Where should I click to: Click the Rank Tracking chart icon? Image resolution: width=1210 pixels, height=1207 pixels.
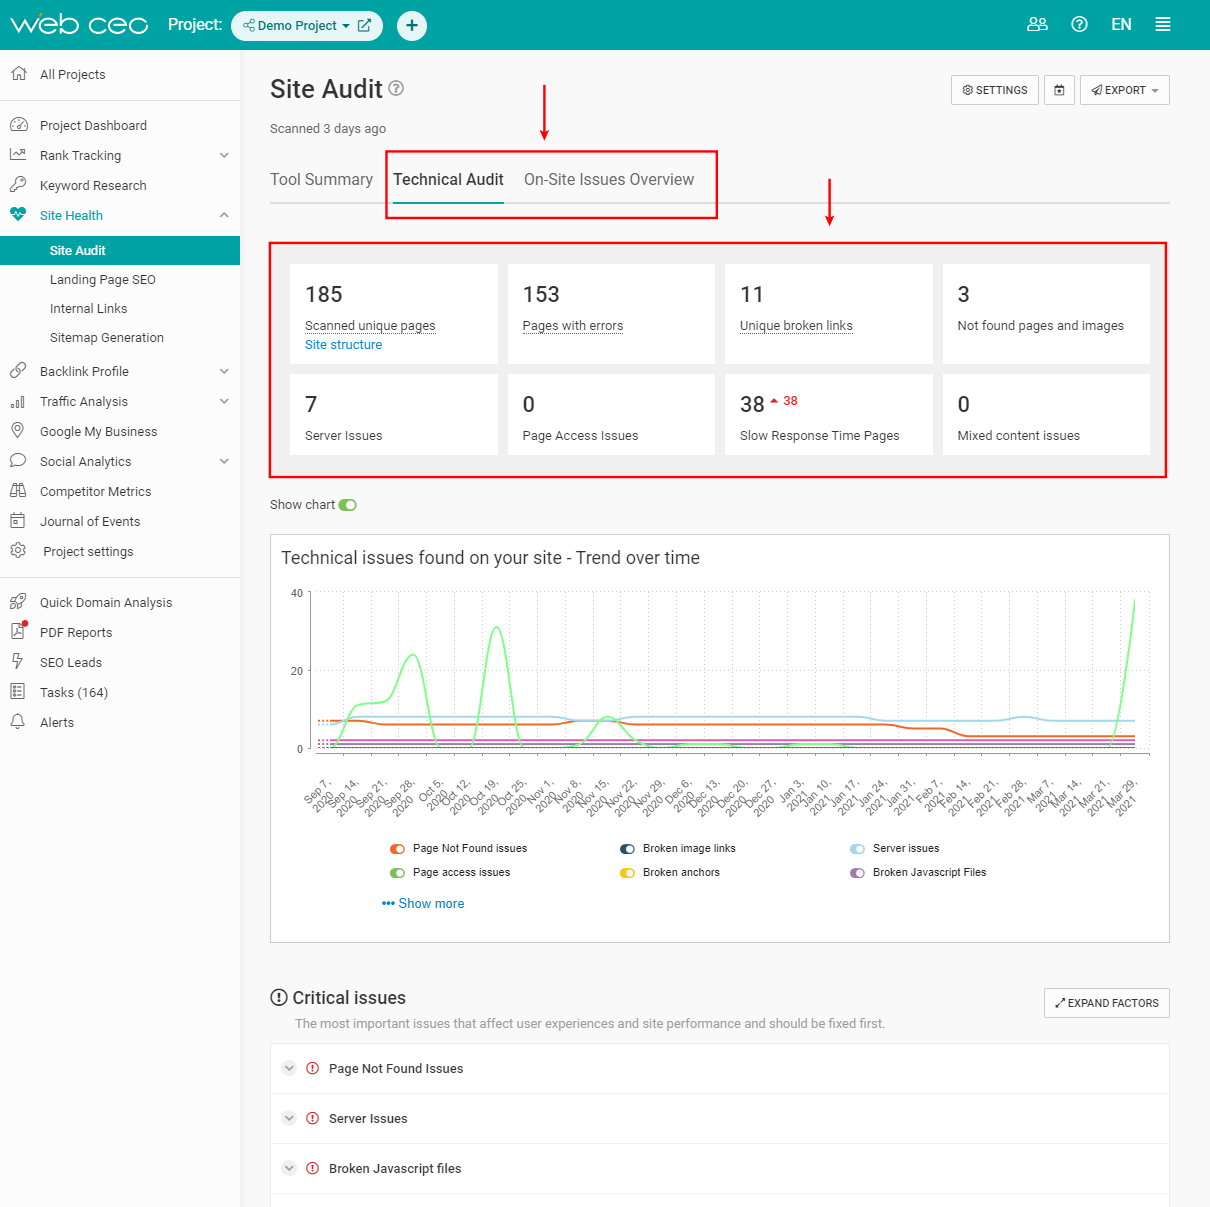pos(18,155)
